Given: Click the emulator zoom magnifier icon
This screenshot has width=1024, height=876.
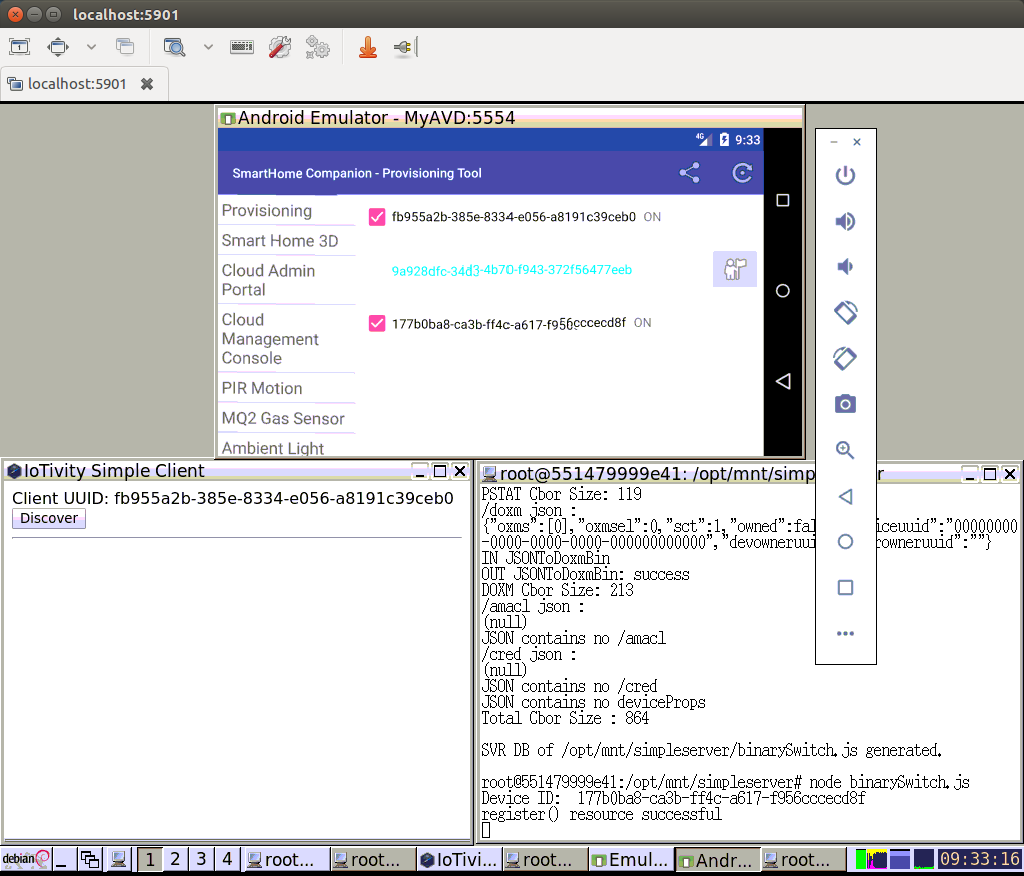Looking at the screenshot, I should tap(845, 450).
